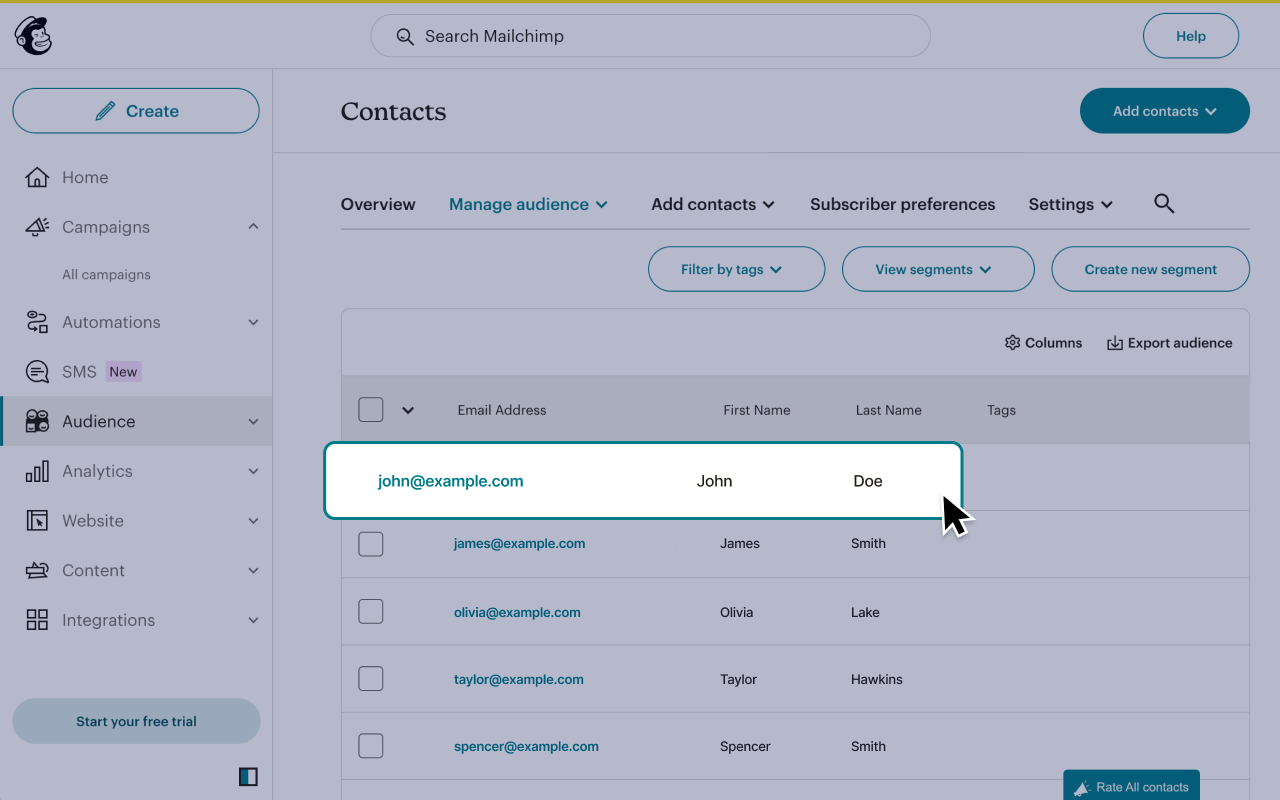Open the Add contacts button dropdown in header
Screen dimensions: 1280x800
[1165, 111]
